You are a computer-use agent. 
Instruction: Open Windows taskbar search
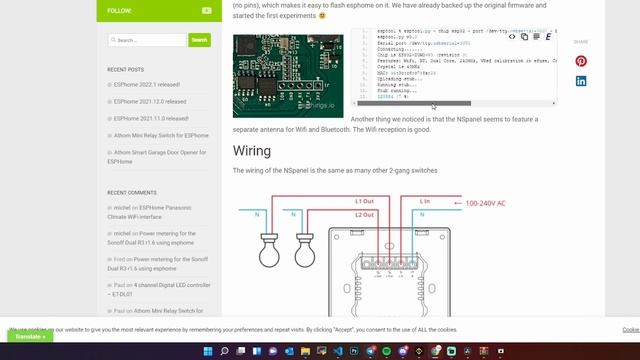point(224,351)
